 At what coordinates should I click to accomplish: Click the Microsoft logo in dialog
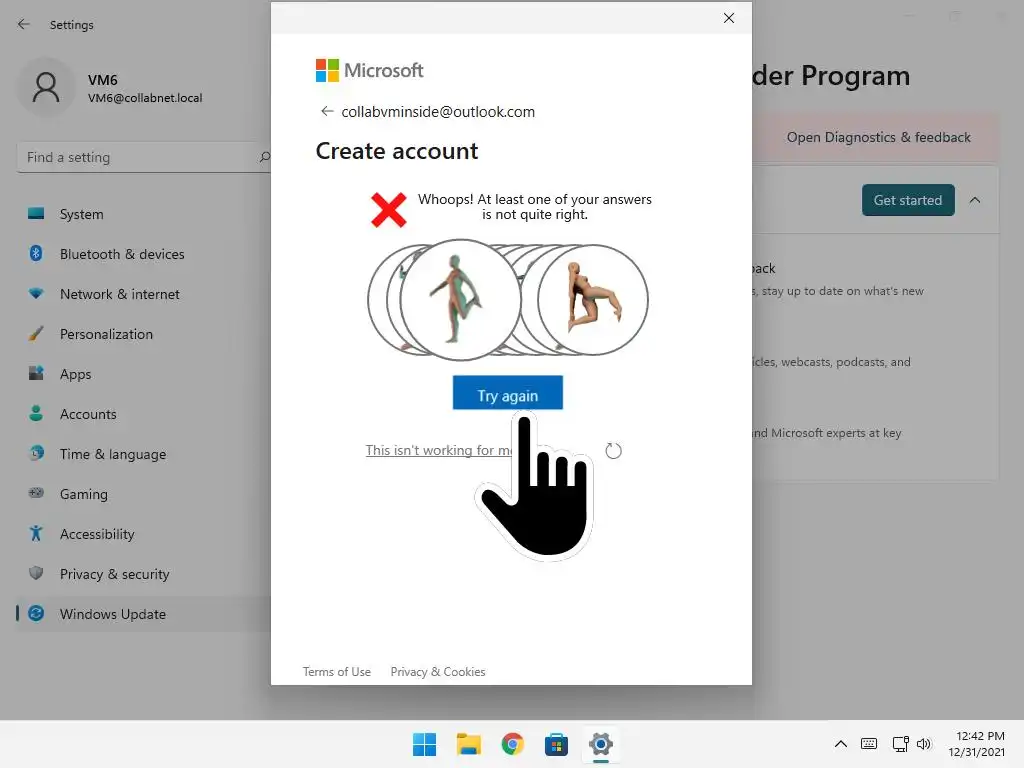[x=370, y=70]
